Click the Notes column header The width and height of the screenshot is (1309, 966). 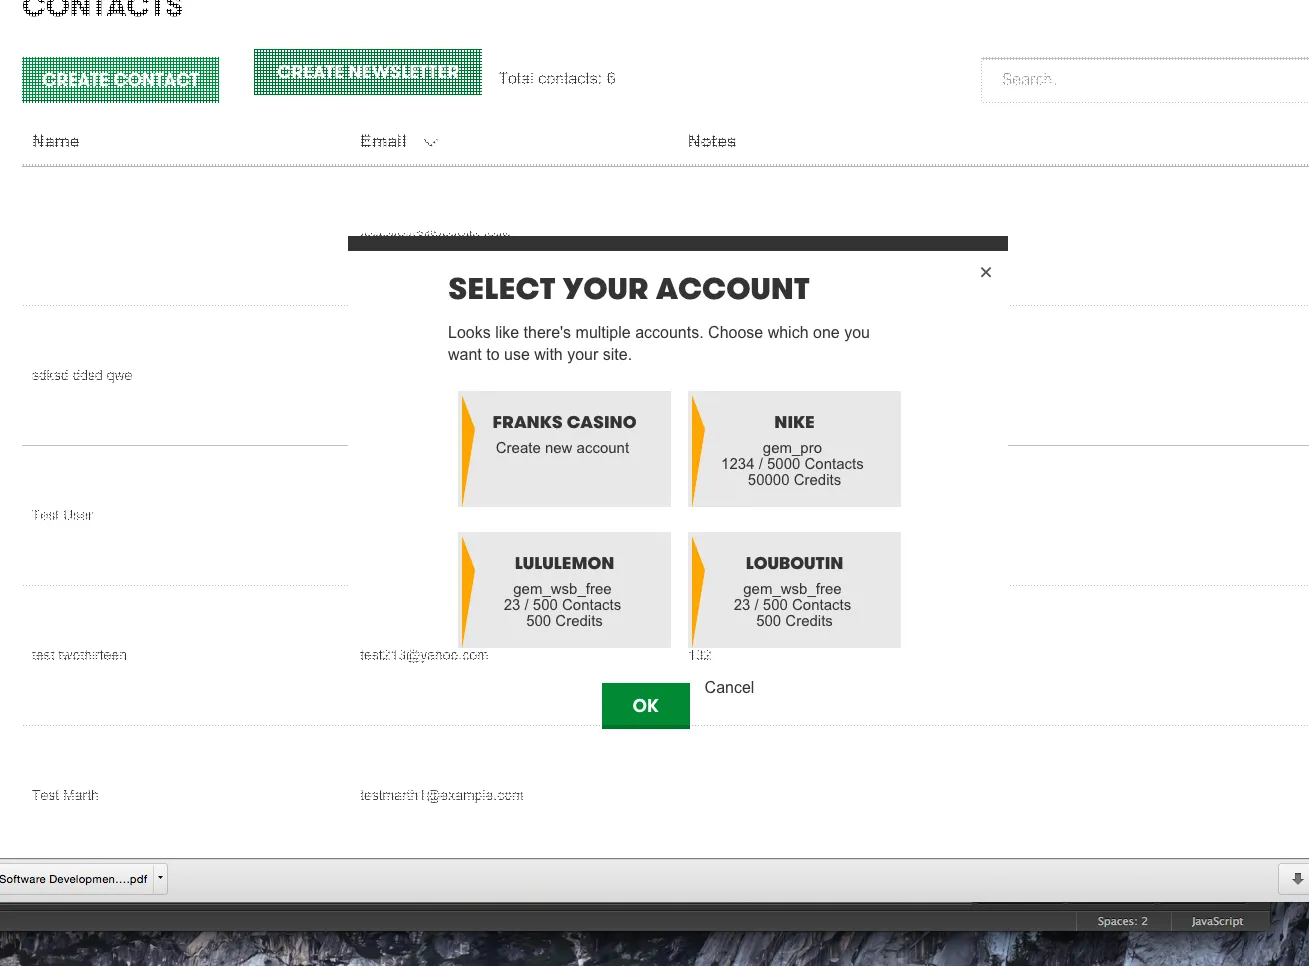712,141
